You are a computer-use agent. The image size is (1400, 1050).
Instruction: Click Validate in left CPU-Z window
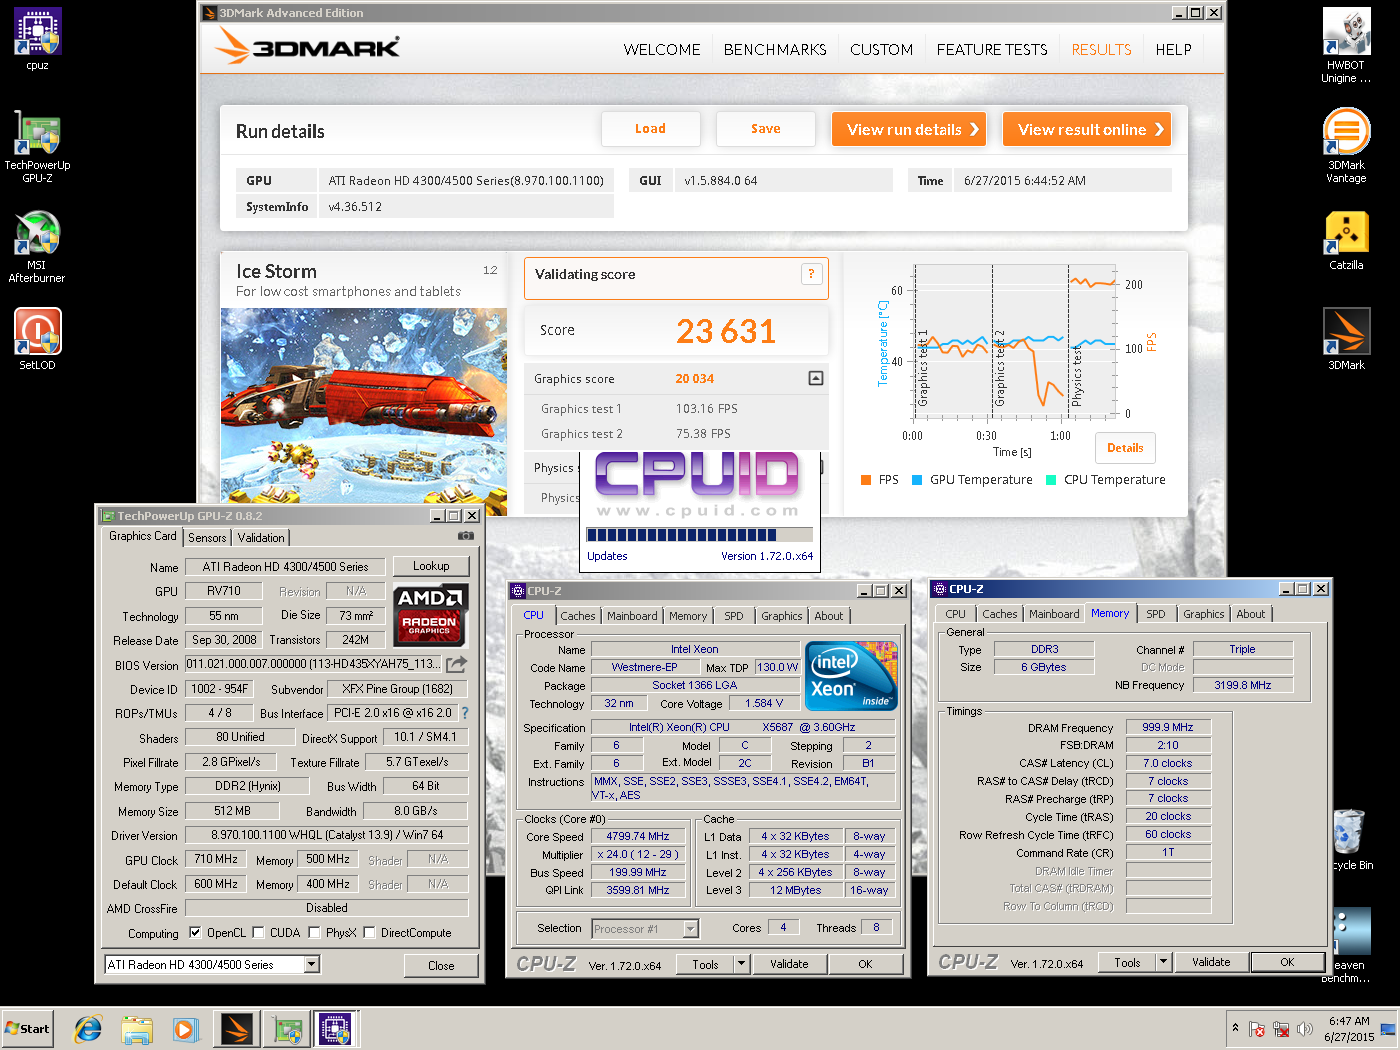pyautogui.click(x=789, y=964)
